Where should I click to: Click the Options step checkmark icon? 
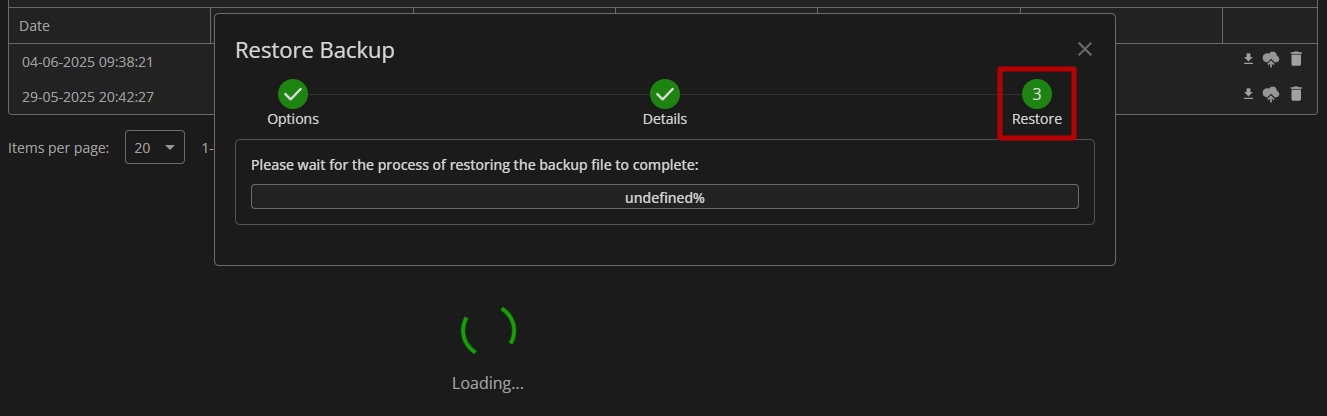pyautogui.click(x=293, y=94)
